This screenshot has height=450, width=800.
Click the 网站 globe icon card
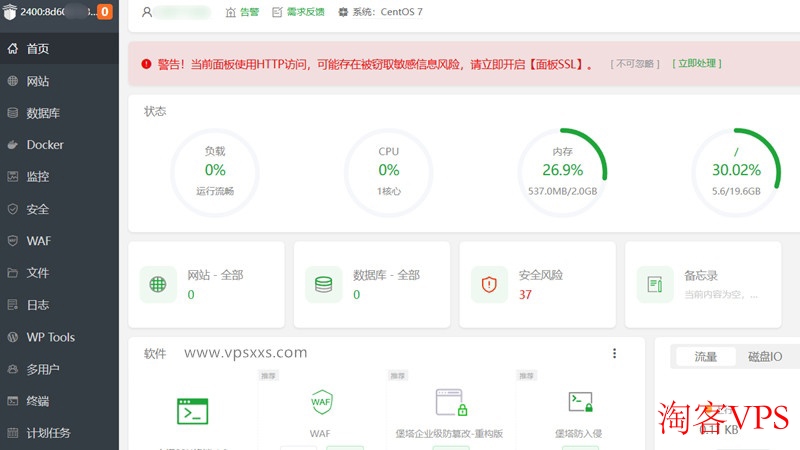tap(158, 284)
